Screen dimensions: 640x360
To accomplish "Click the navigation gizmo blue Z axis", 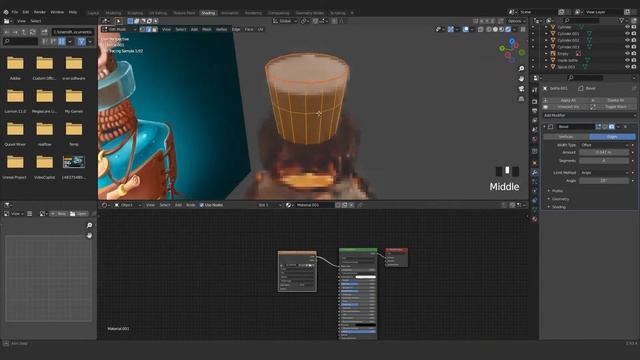I will click(x=512, y=41).
